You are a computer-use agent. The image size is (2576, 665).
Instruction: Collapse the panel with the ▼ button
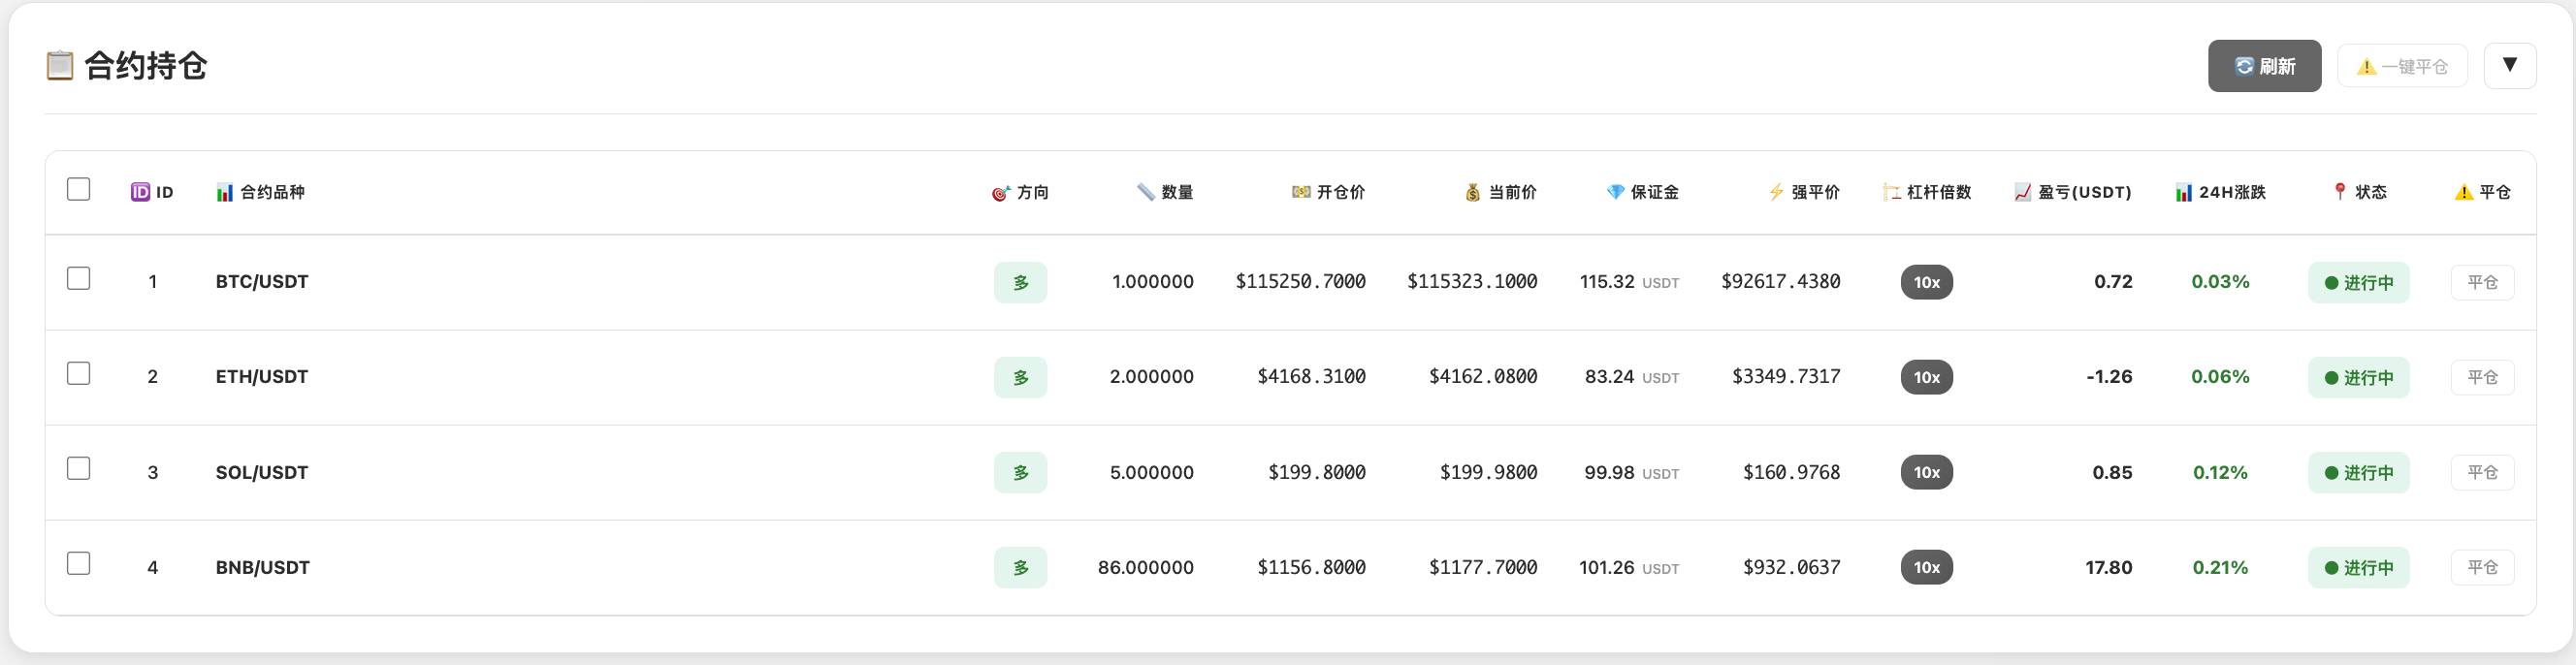click(2510, 66)
